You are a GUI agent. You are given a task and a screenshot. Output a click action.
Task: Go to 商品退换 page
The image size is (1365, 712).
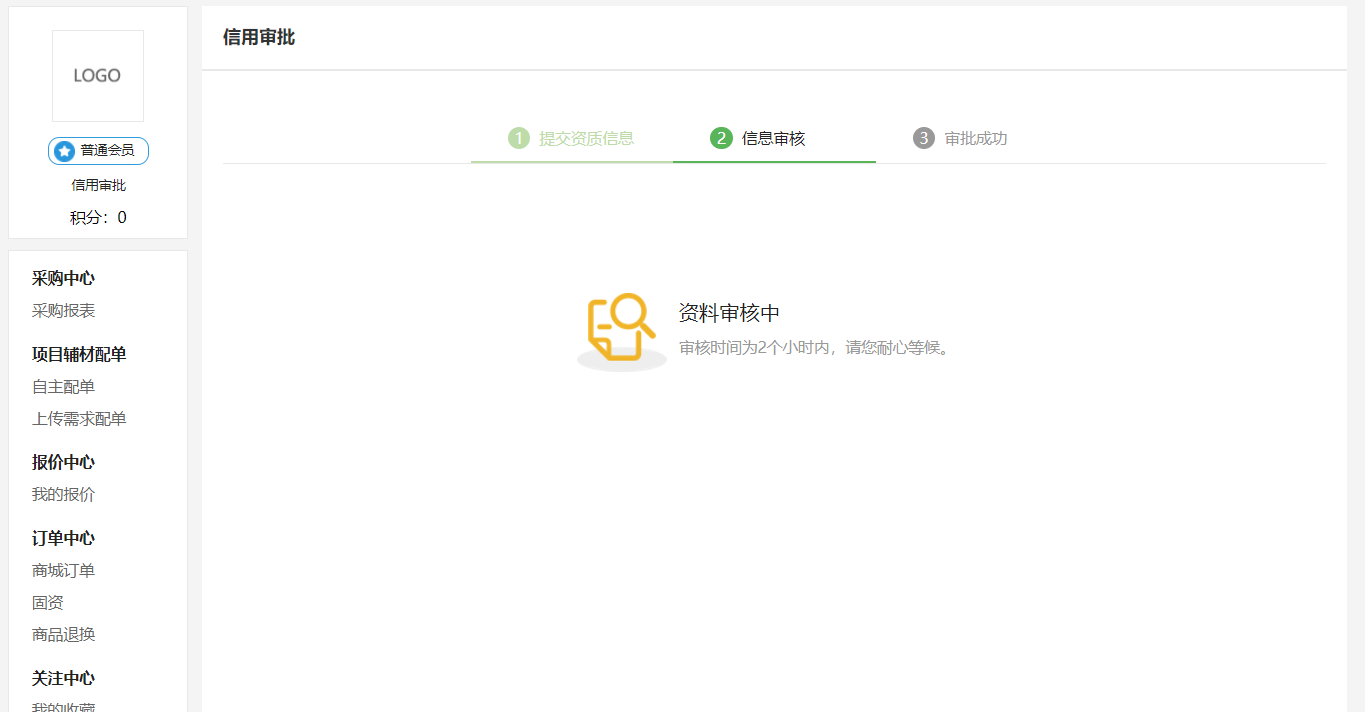[x=64, y=635]
